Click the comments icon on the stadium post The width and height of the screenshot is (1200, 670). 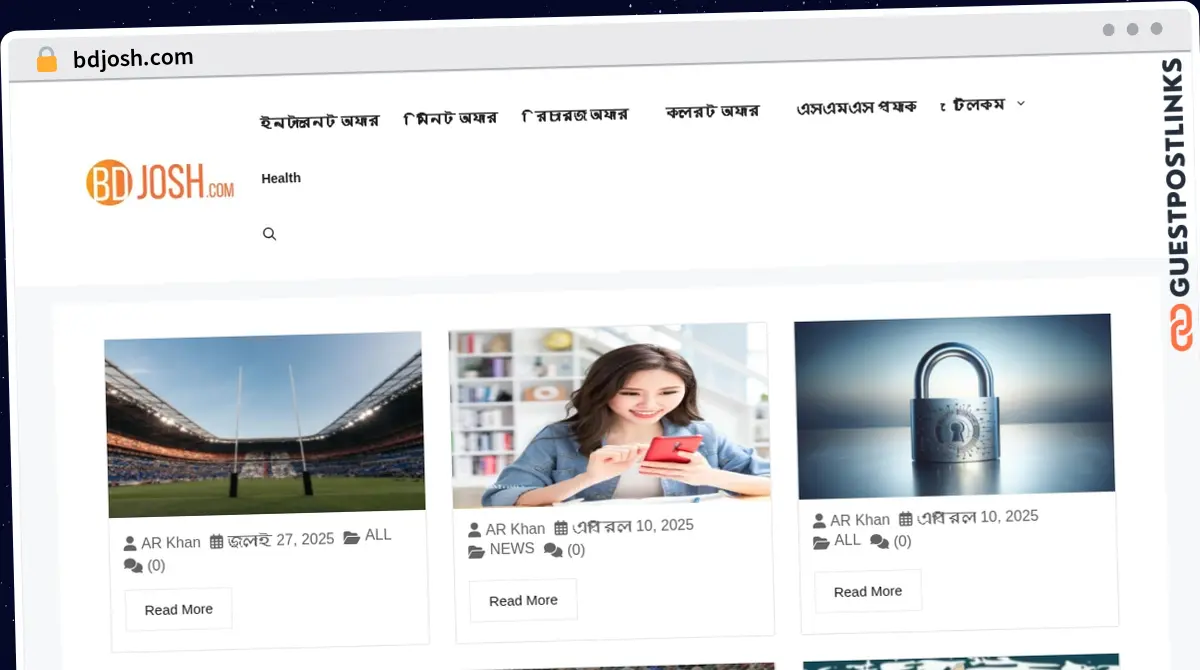click(133, 566)
